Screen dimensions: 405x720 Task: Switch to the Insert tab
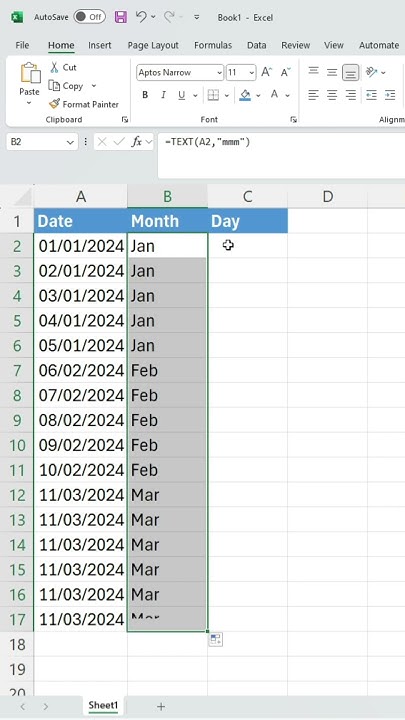pyautogui.click(x=100, y=45)
